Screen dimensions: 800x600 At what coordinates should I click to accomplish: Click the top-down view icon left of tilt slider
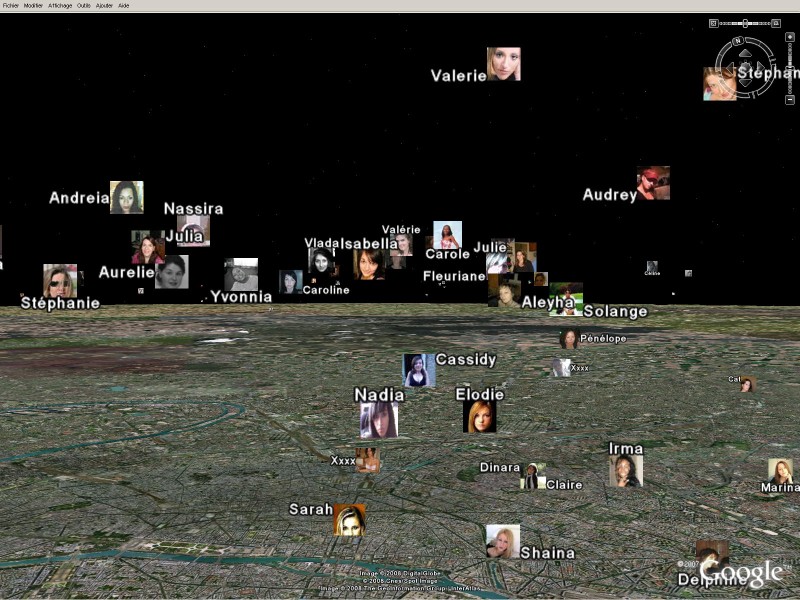click(x=714, y=23)
